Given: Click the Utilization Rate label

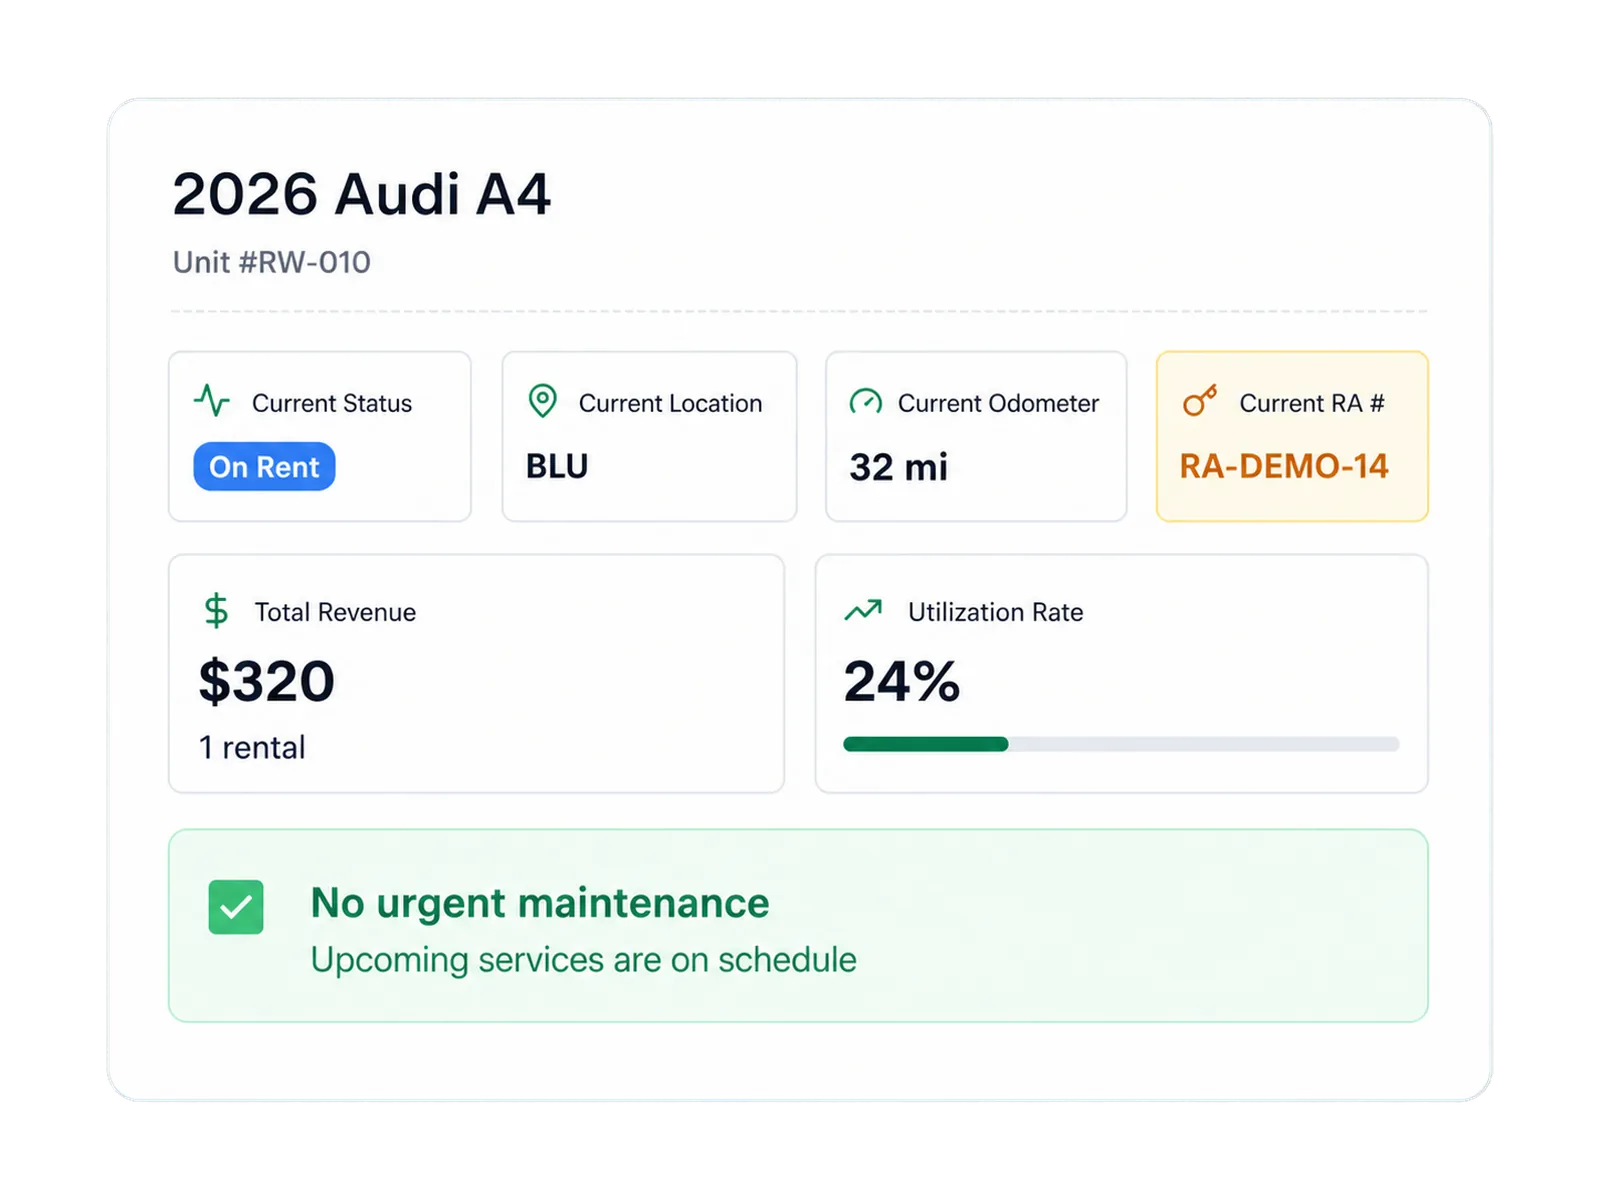Looking at the screenshot, I should [x=995, y=612].
